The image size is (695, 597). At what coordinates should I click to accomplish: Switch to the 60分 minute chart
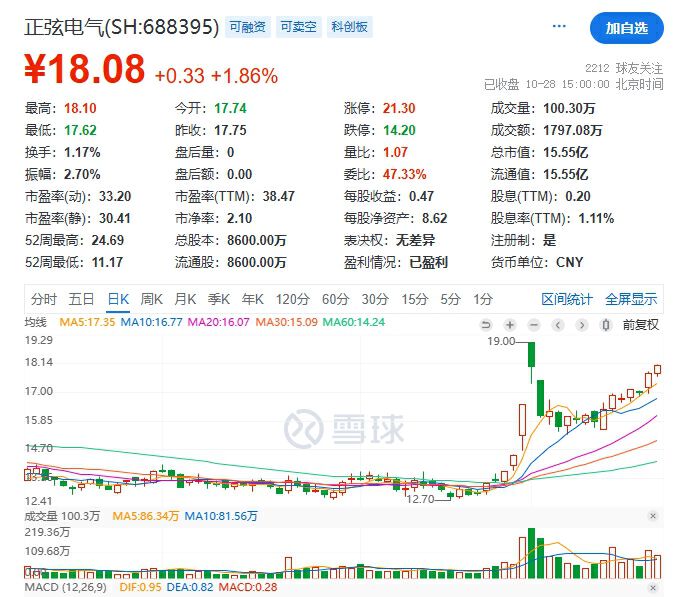pyautogui.click(x=335, y=299)
